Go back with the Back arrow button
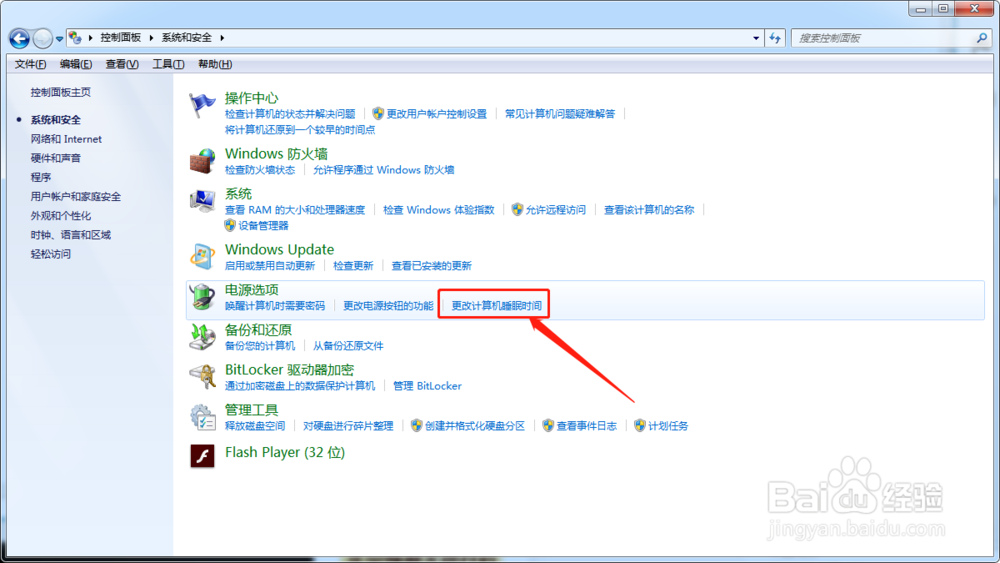1000x563 pixels. 19,38
